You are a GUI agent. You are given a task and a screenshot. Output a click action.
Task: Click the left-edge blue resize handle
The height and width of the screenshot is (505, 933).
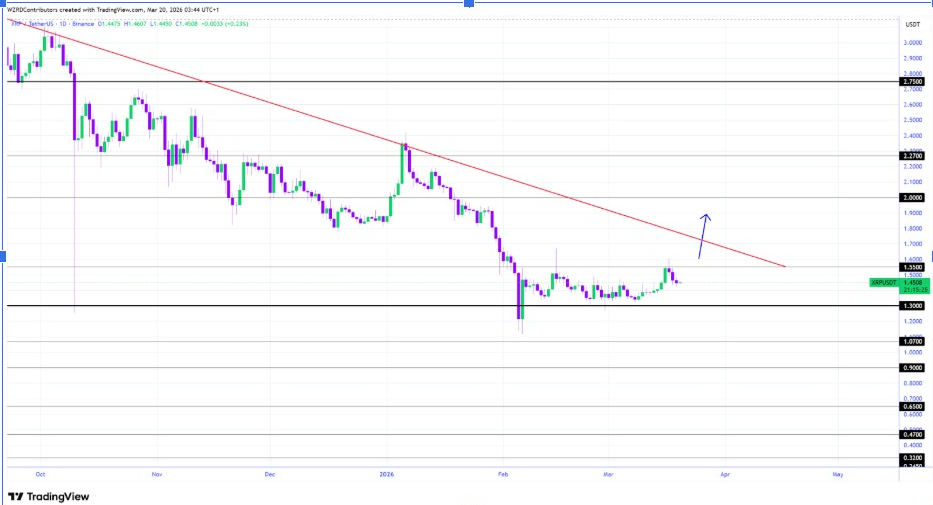click(x=3, y=258)
